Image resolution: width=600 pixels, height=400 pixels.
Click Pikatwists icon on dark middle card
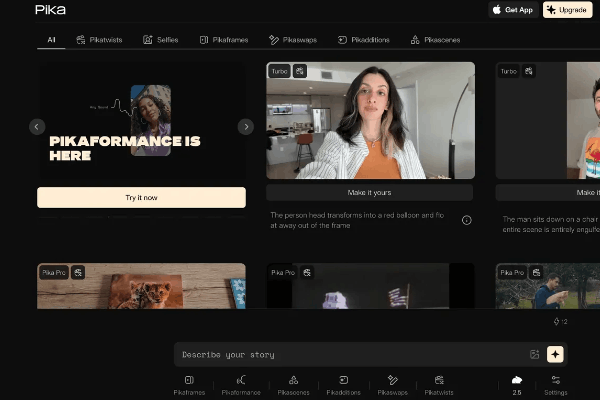(x=307, y=273)
